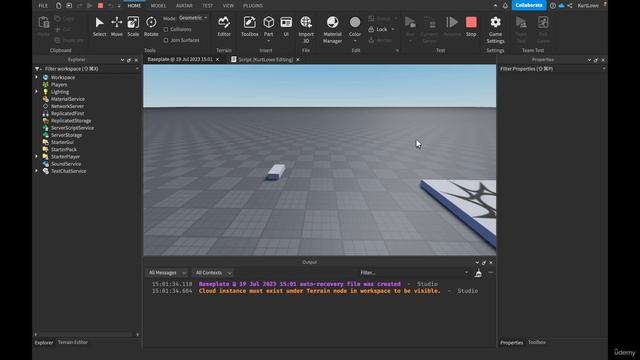Activate the Rotate tool

tap(151, 27)
